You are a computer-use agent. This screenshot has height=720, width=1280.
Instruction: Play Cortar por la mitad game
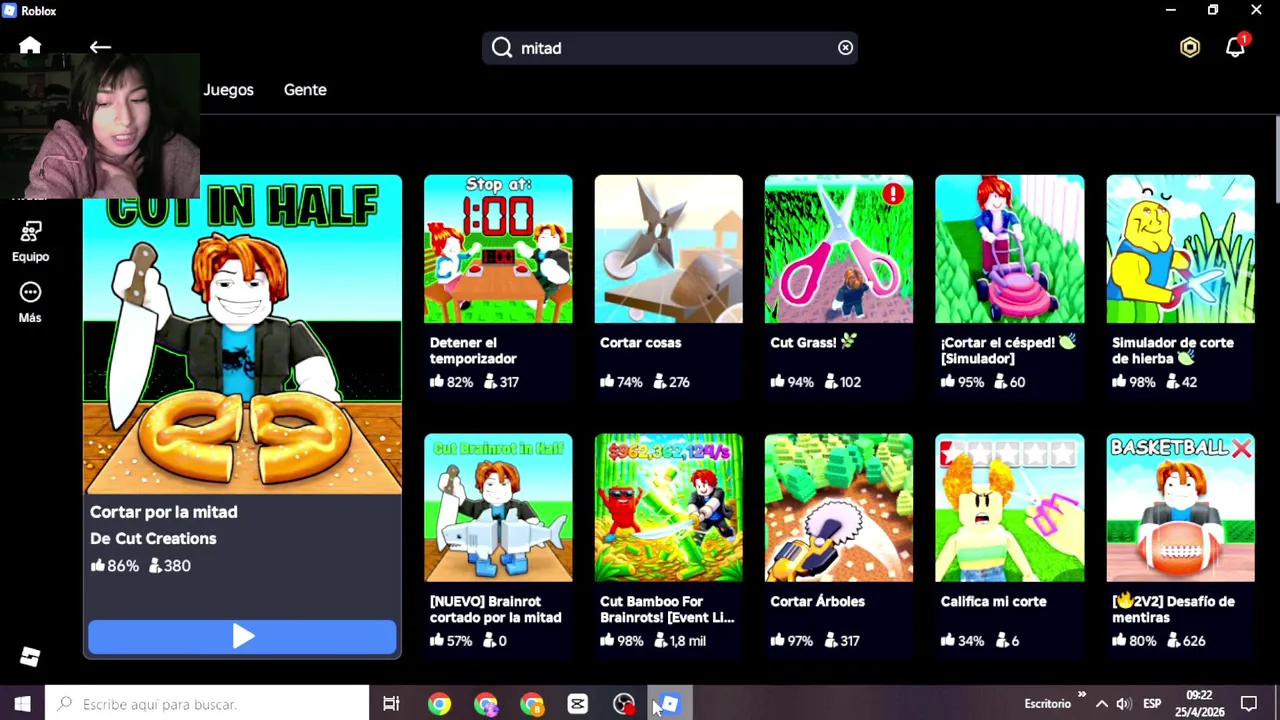pyautogui.click(x=242, y=637)
